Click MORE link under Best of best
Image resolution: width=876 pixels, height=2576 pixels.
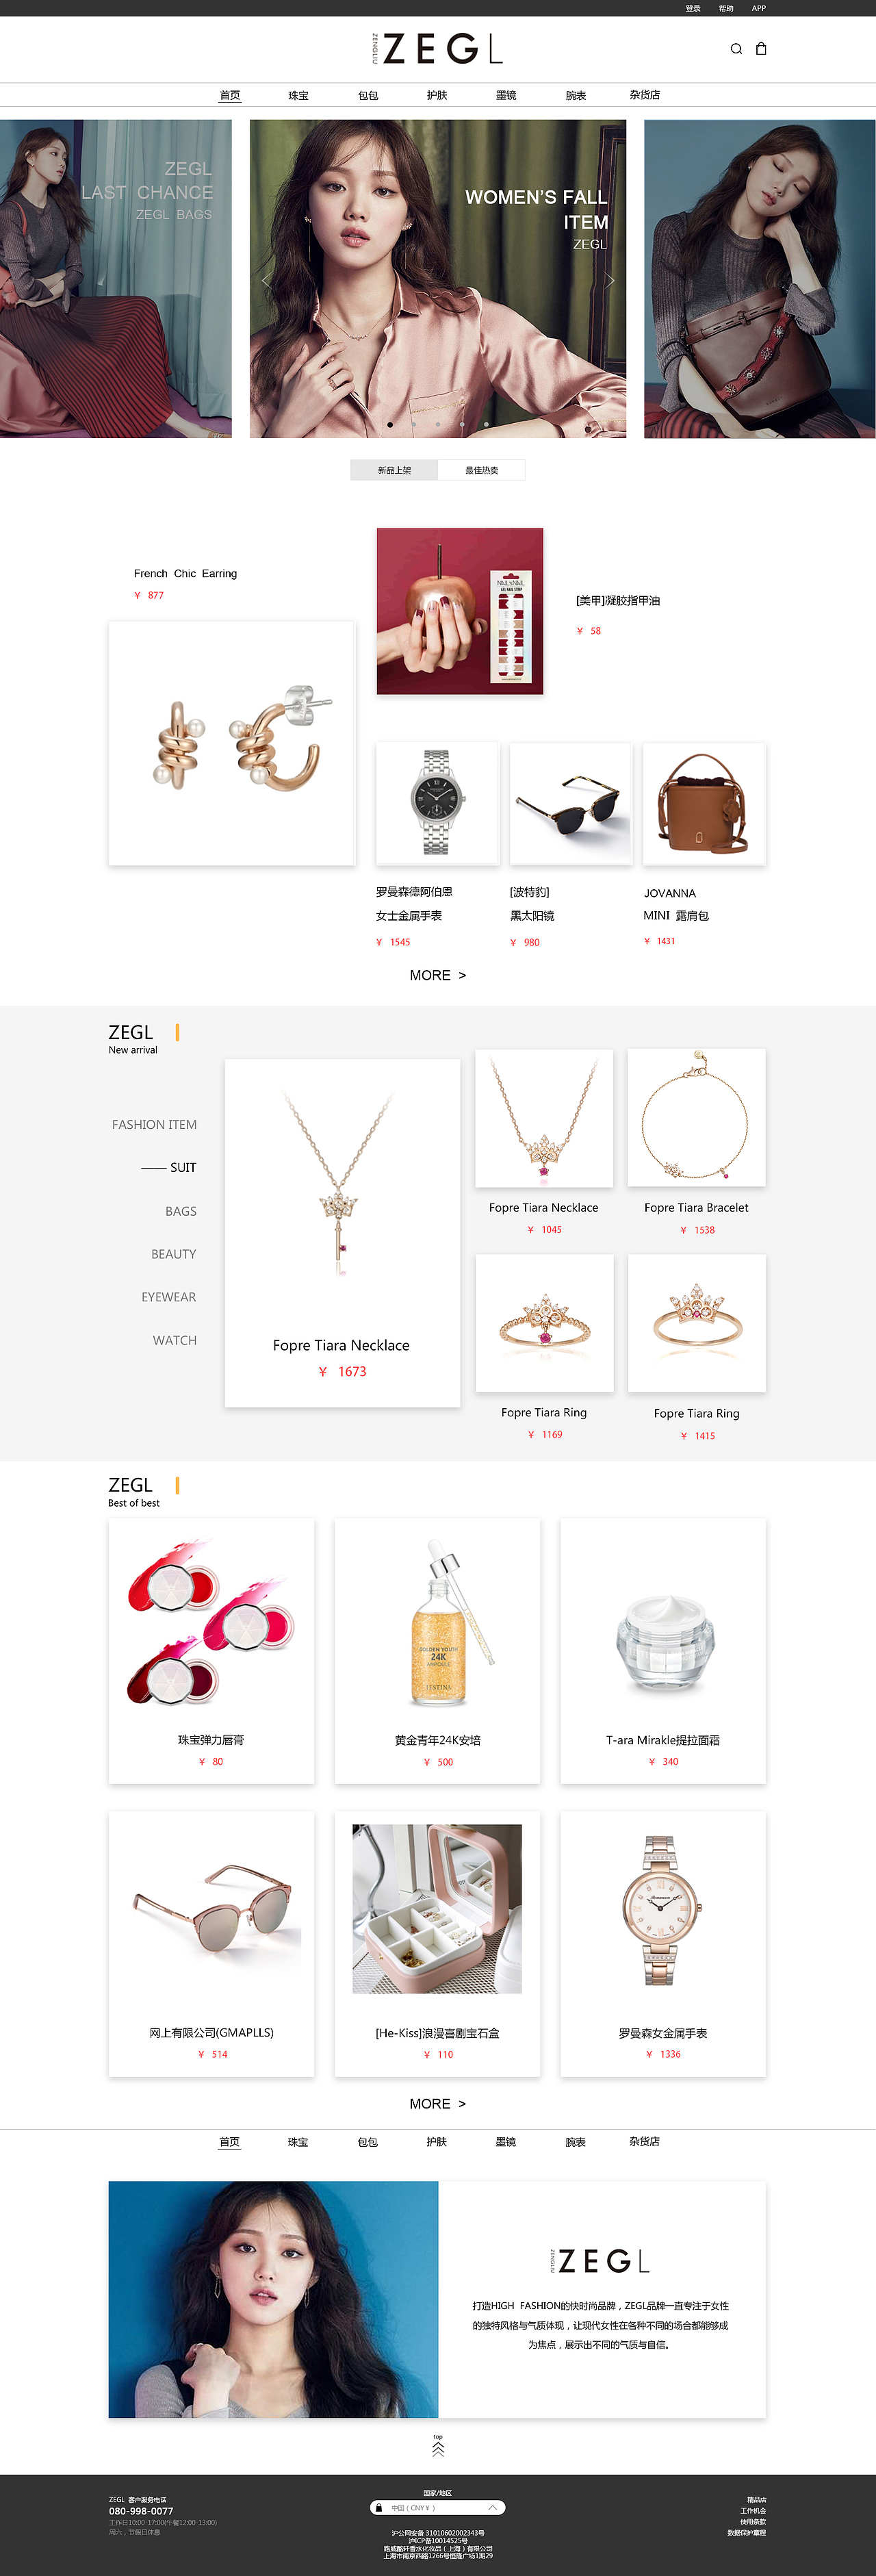(438, 2104)
